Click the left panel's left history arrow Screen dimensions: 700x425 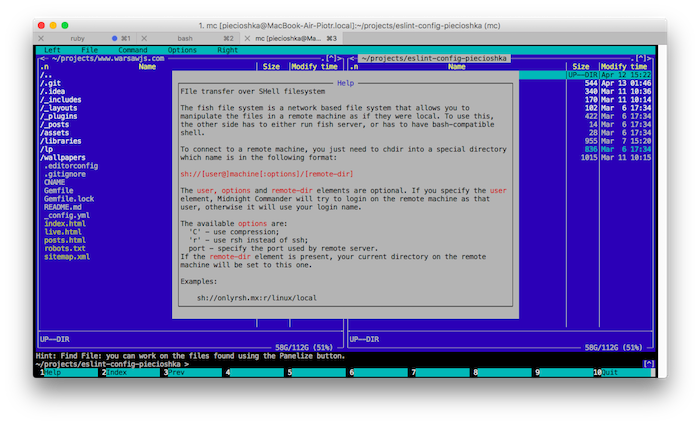click(x=39, y=58)
